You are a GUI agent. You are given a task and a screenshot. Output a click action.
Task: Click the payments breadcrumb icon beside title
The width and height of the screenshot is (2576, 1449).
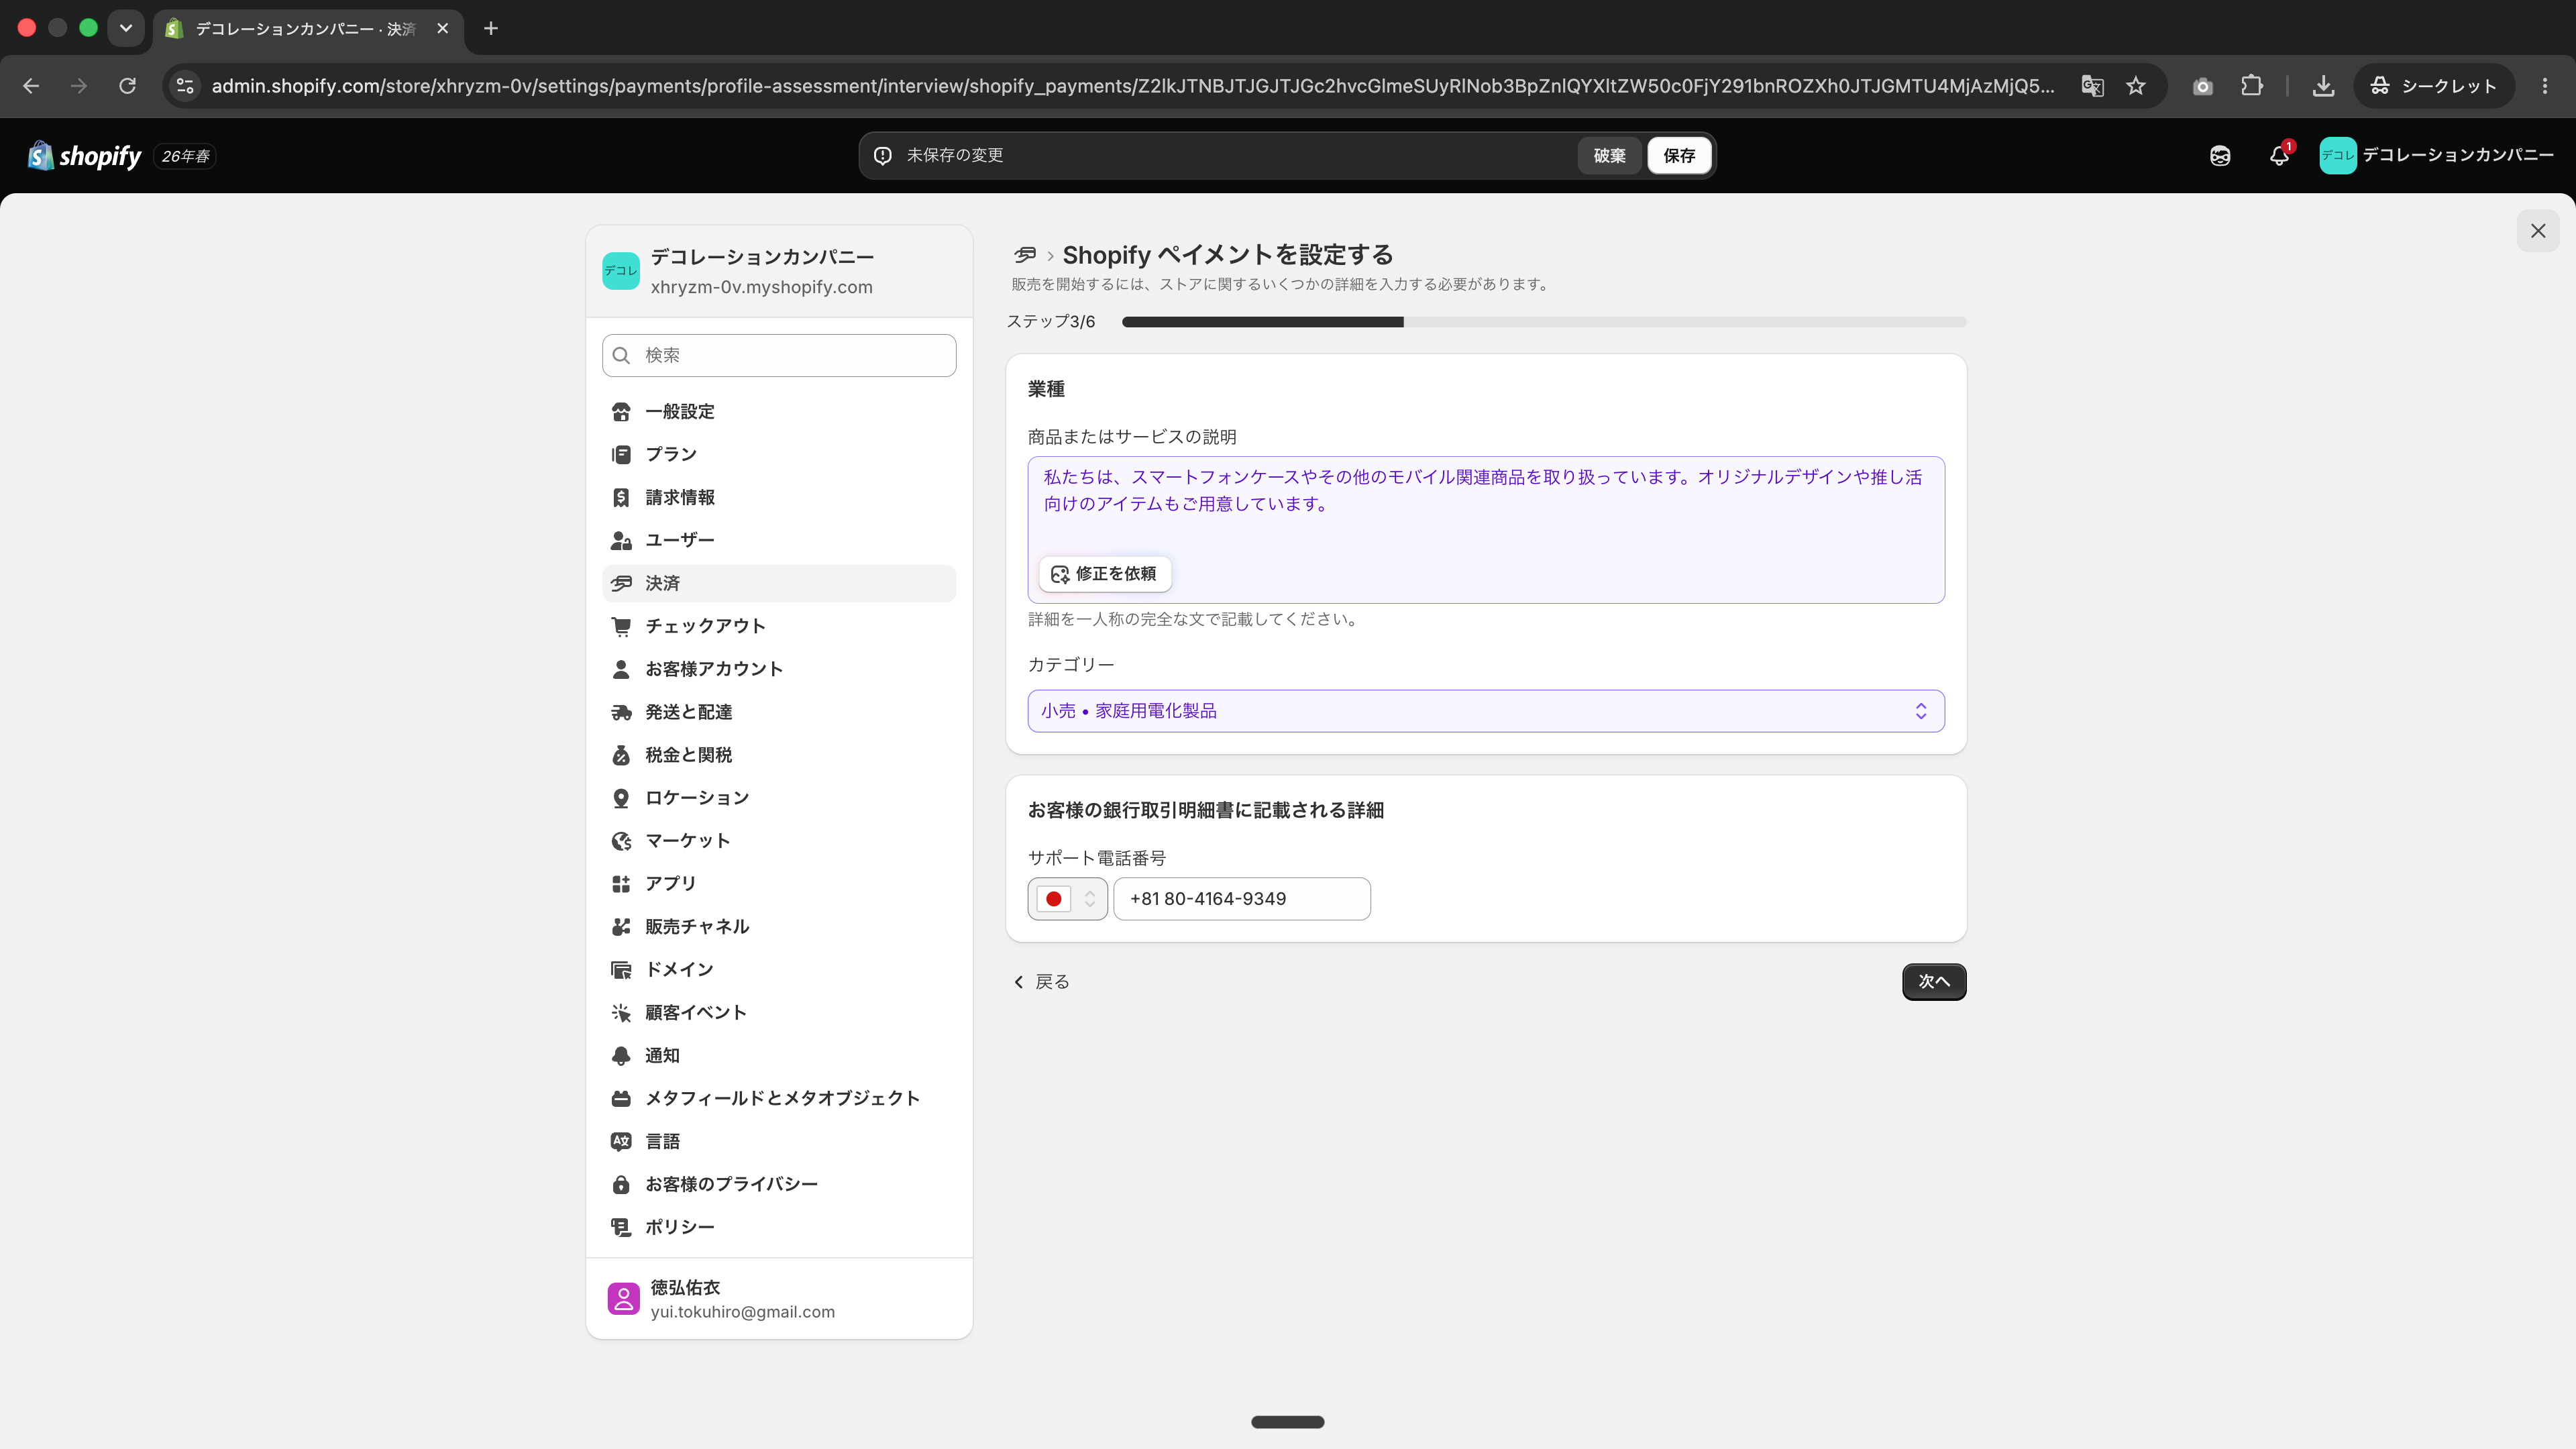pos(1025,255)
